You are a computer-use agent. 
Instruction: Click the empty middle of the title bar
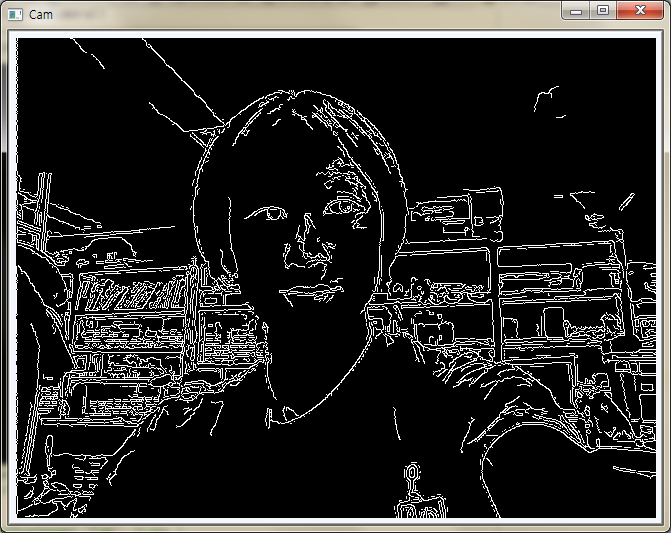point(300,14)
